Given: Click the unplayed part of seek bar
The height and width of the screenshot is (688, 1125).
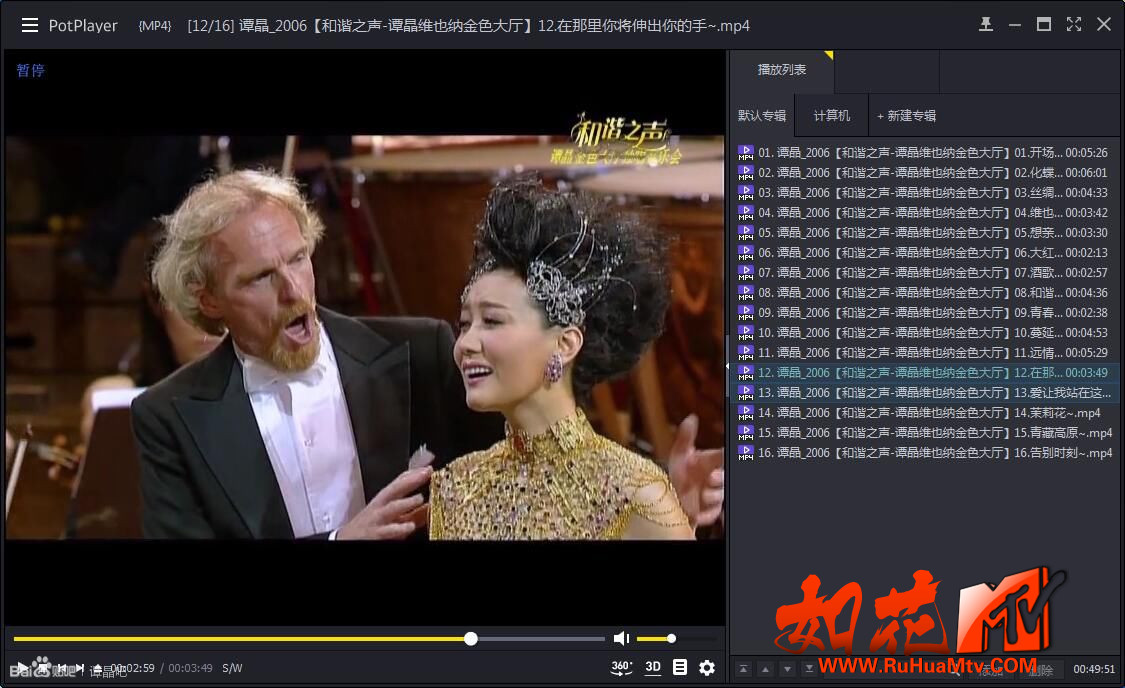Looking at the screenshot, I should tap(542, 638).
